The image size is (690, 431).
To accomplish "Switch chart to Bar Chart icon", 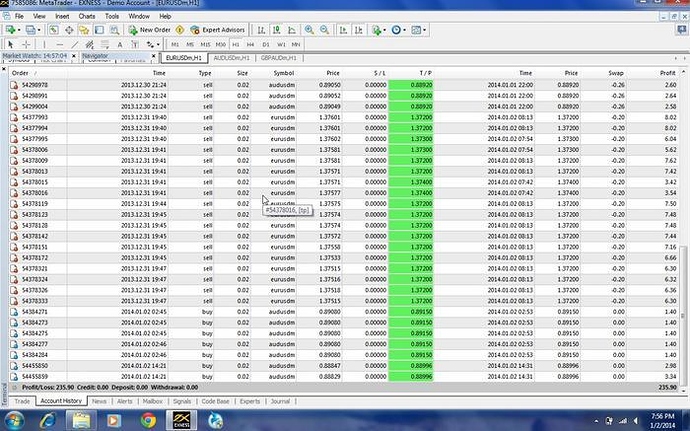I will [261, 30].
